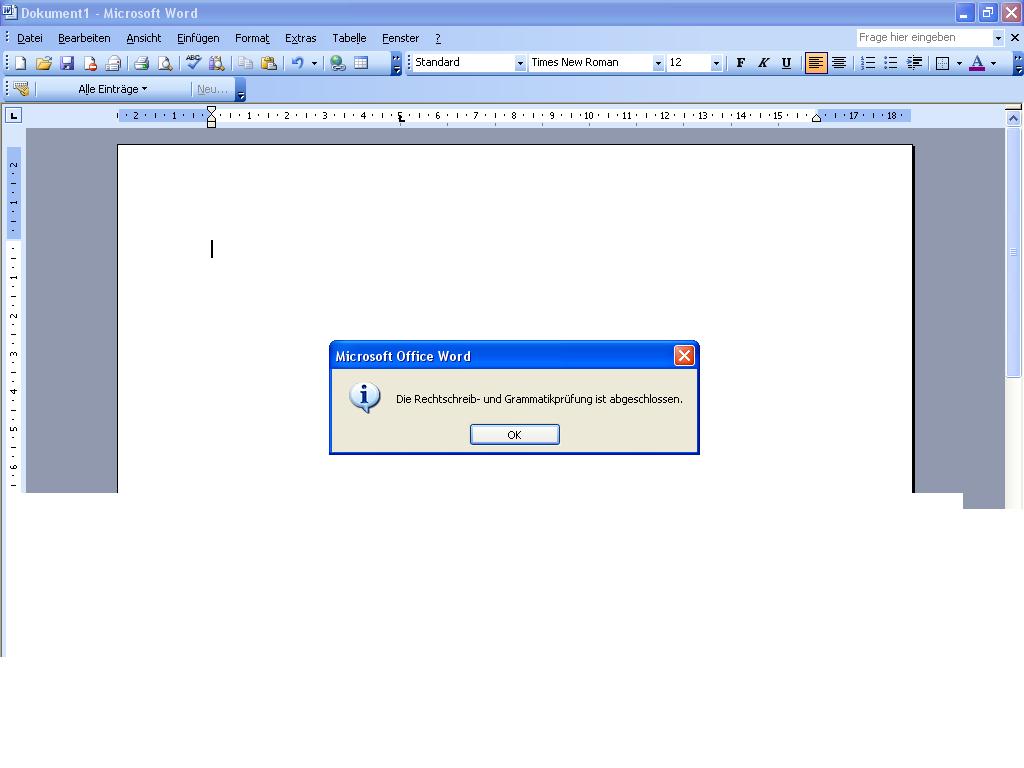
Task: Click the new blank document icon
Action: [20, 63]
